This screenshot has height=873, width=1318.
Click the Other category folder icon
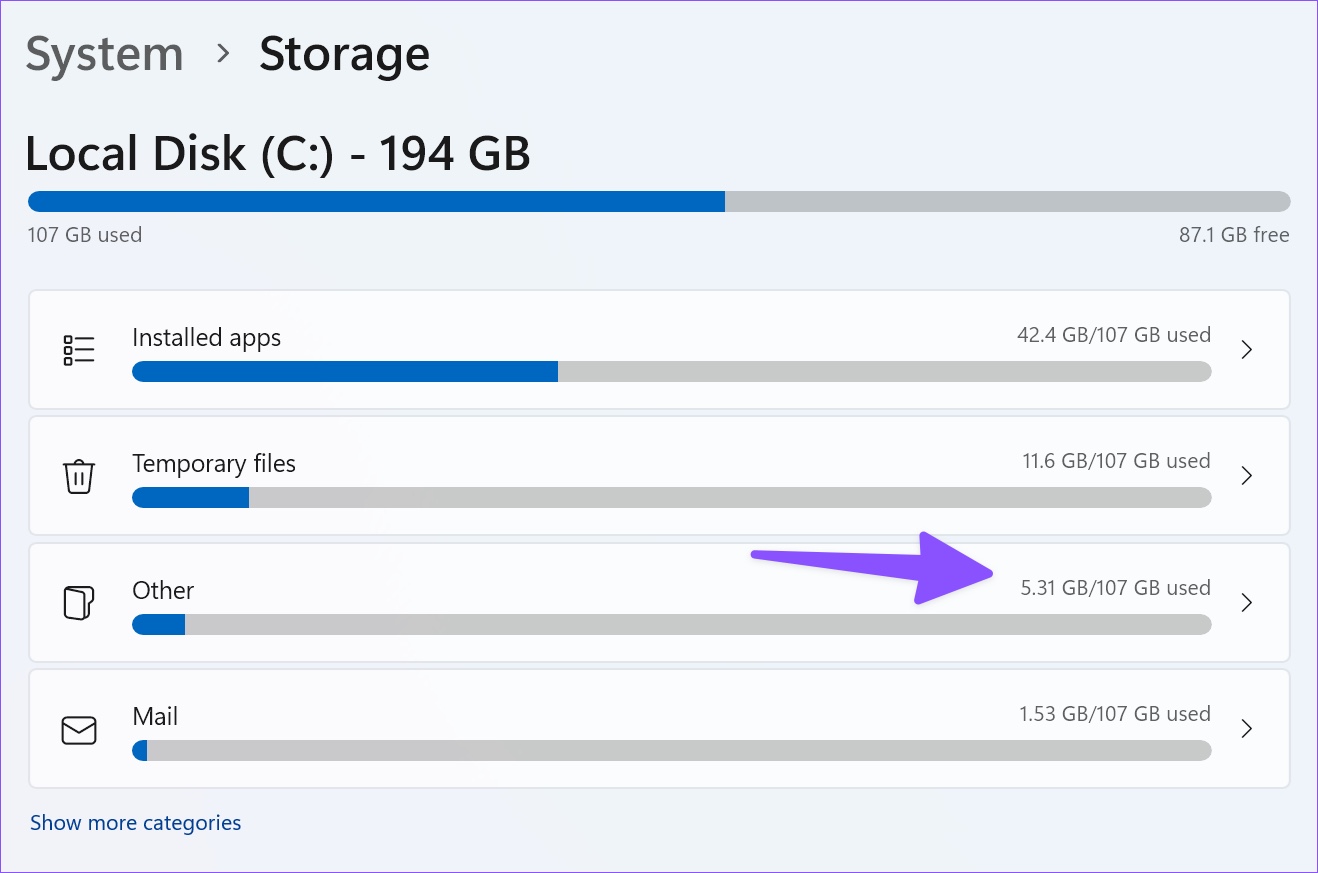pyautogui.click(x=79, y=603)
